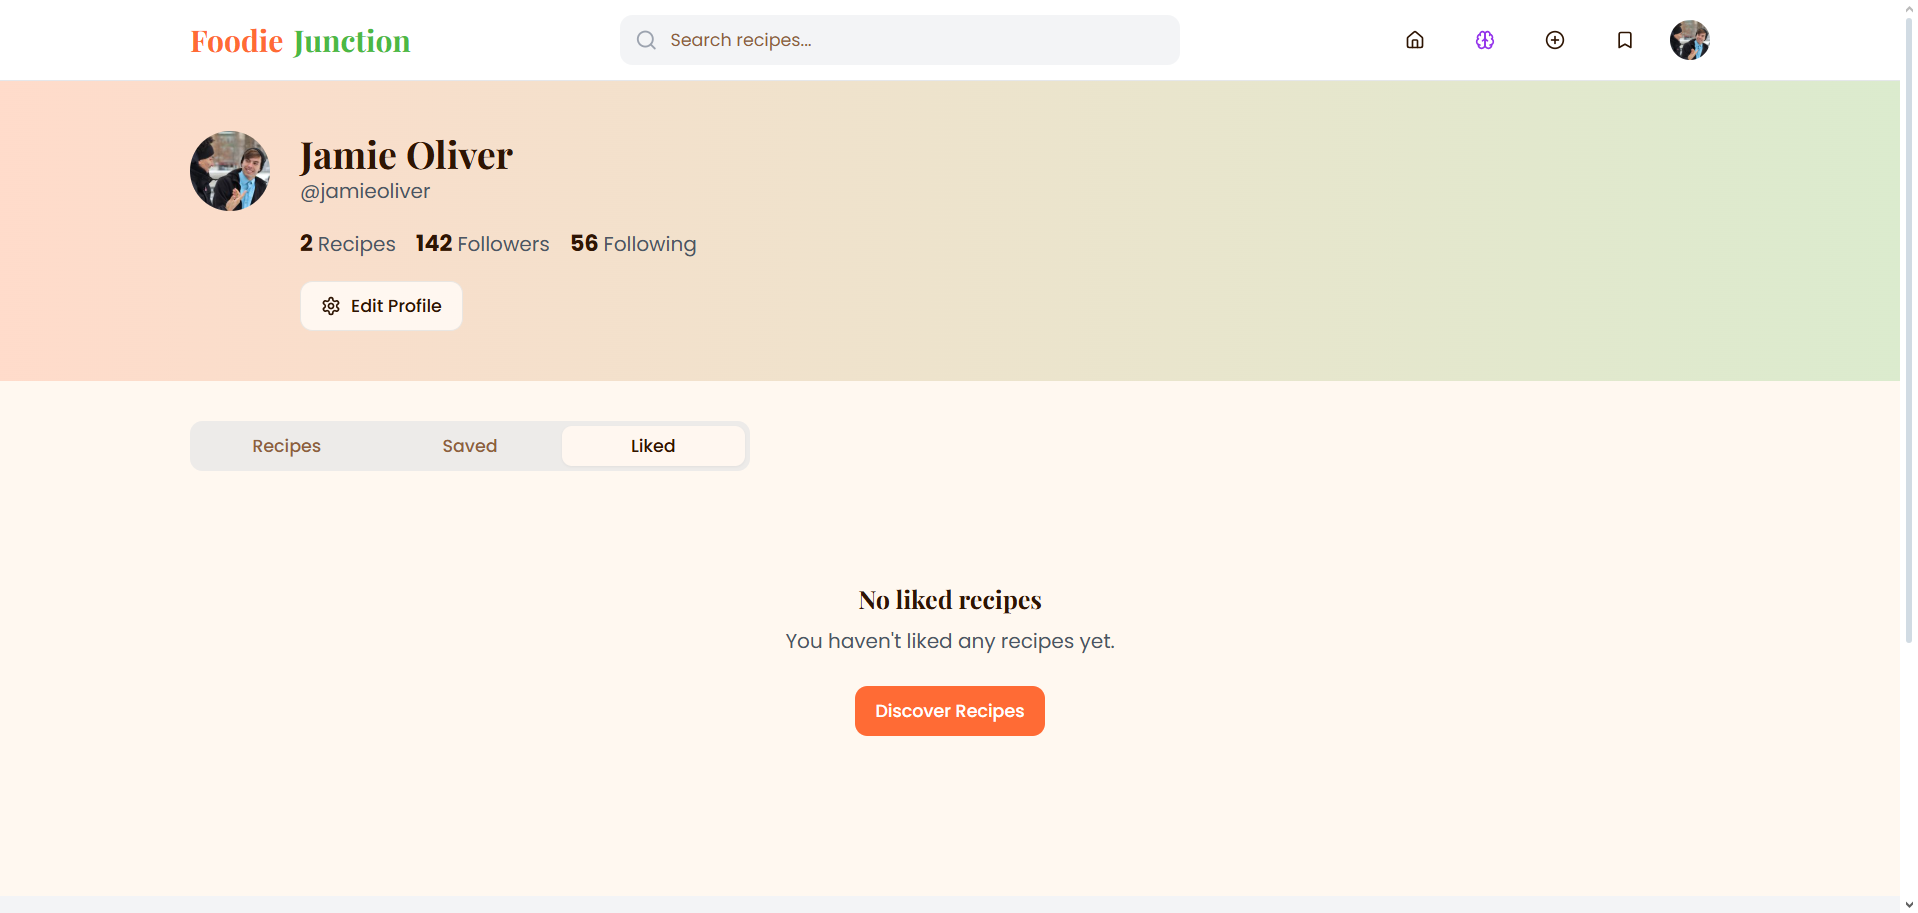
Task: Click the search magnifier icon
Action: point(645,40)
